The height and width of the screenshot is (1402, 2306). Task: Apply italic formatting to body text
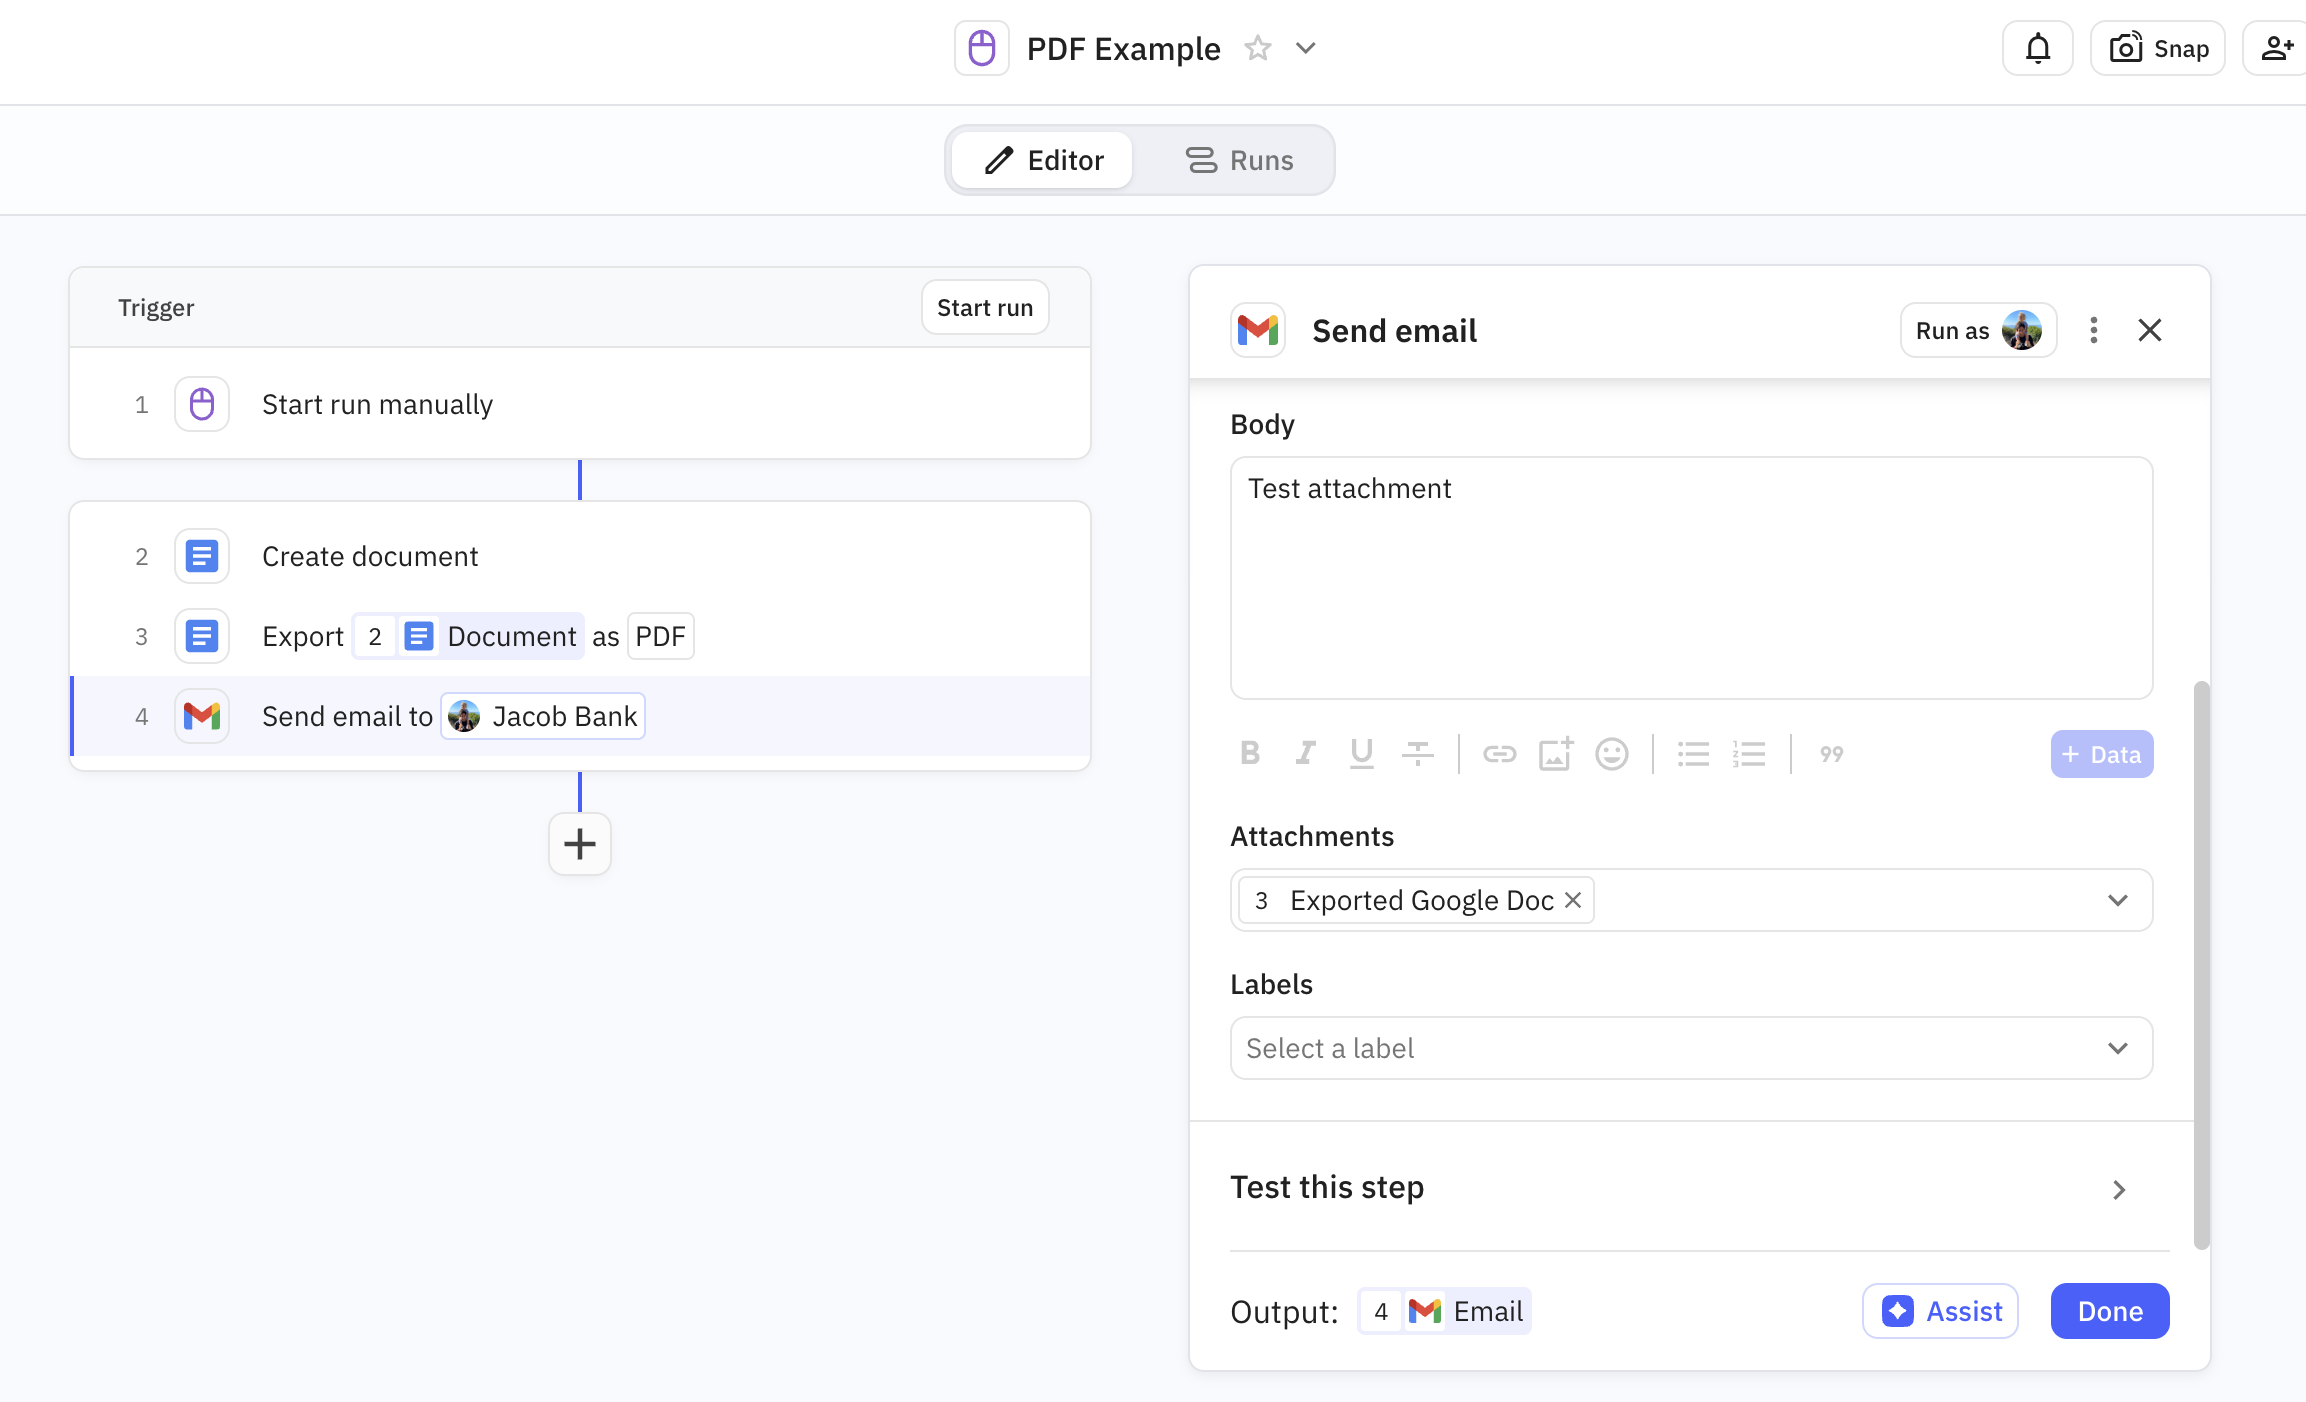pos(1305,753)
